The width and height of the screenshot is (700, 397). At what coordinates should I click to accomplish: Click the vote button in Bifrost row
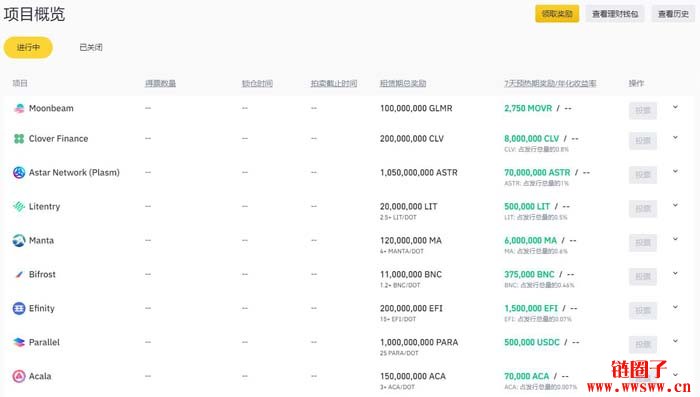(x=643, y=276)
